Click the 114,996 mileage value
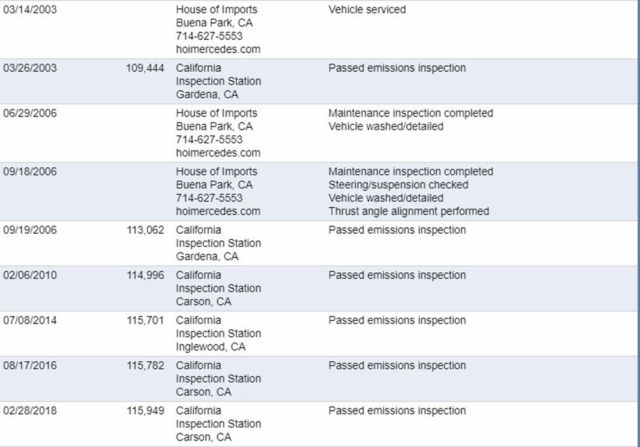The height and width of the screenshot is (447, 640). (x=145, y=275)
